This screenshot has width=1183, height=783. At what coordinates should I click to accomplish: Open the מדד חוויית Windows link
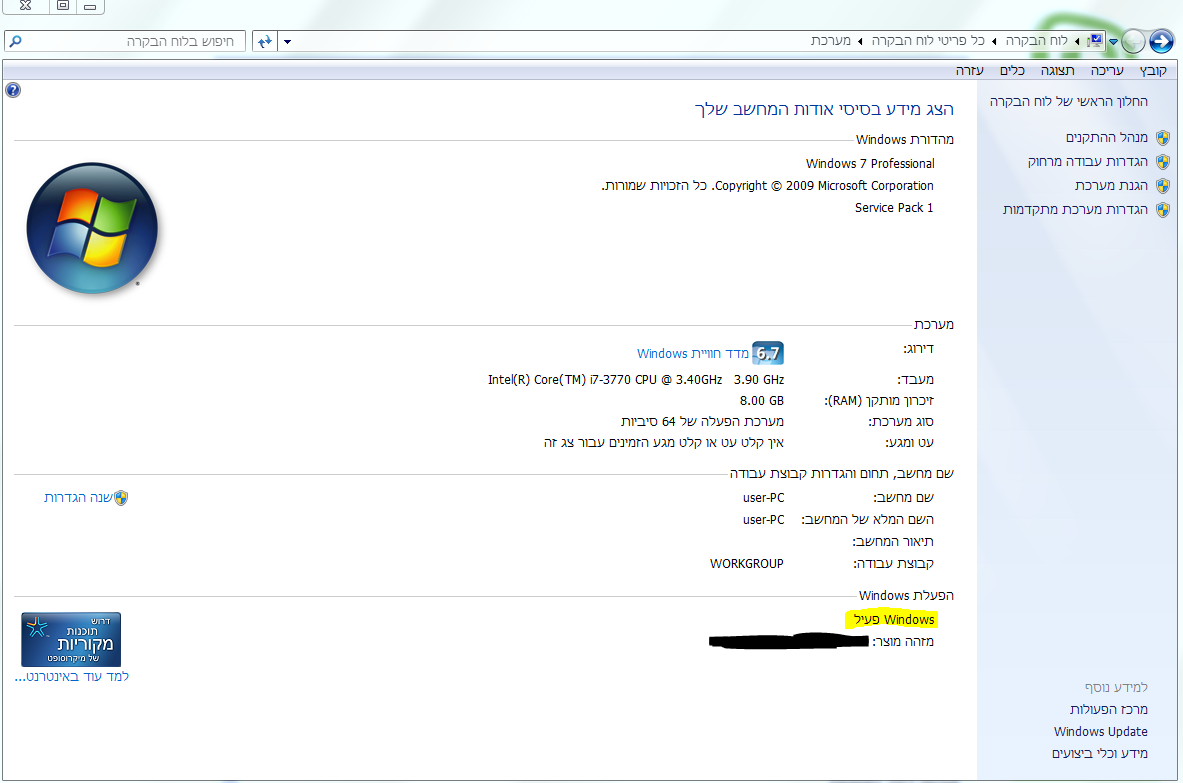(x=693, y=353)
